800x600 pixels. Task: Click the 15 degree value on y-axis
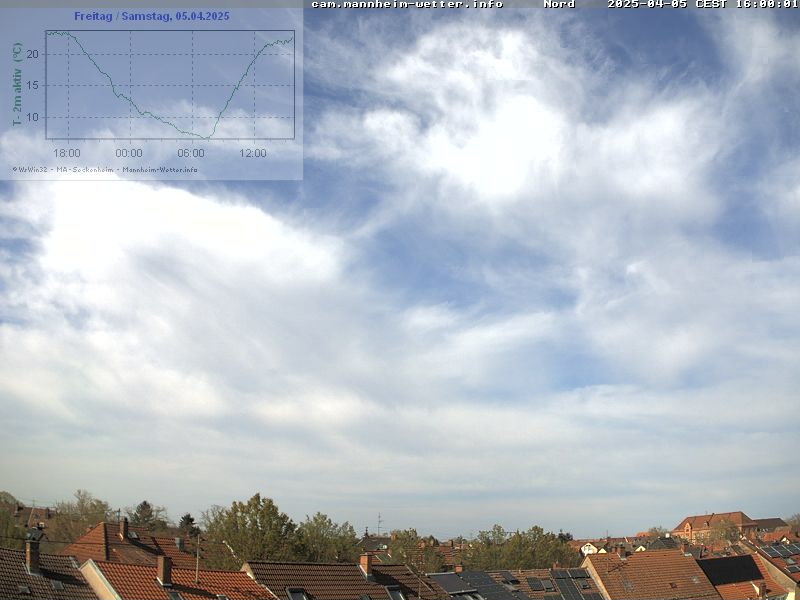click(32, 86)
